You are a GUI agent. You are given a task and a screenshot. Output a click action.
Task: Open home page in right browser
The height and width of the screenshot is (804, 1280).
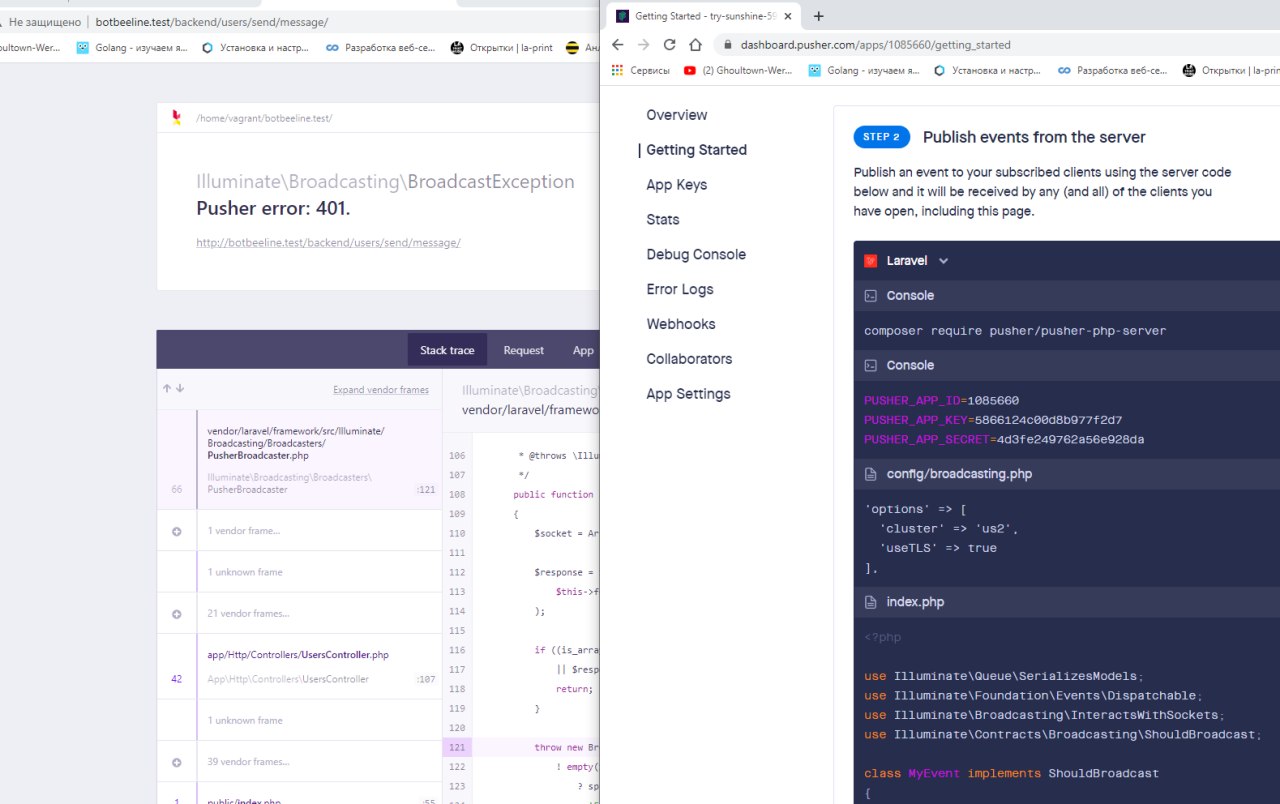695,45
